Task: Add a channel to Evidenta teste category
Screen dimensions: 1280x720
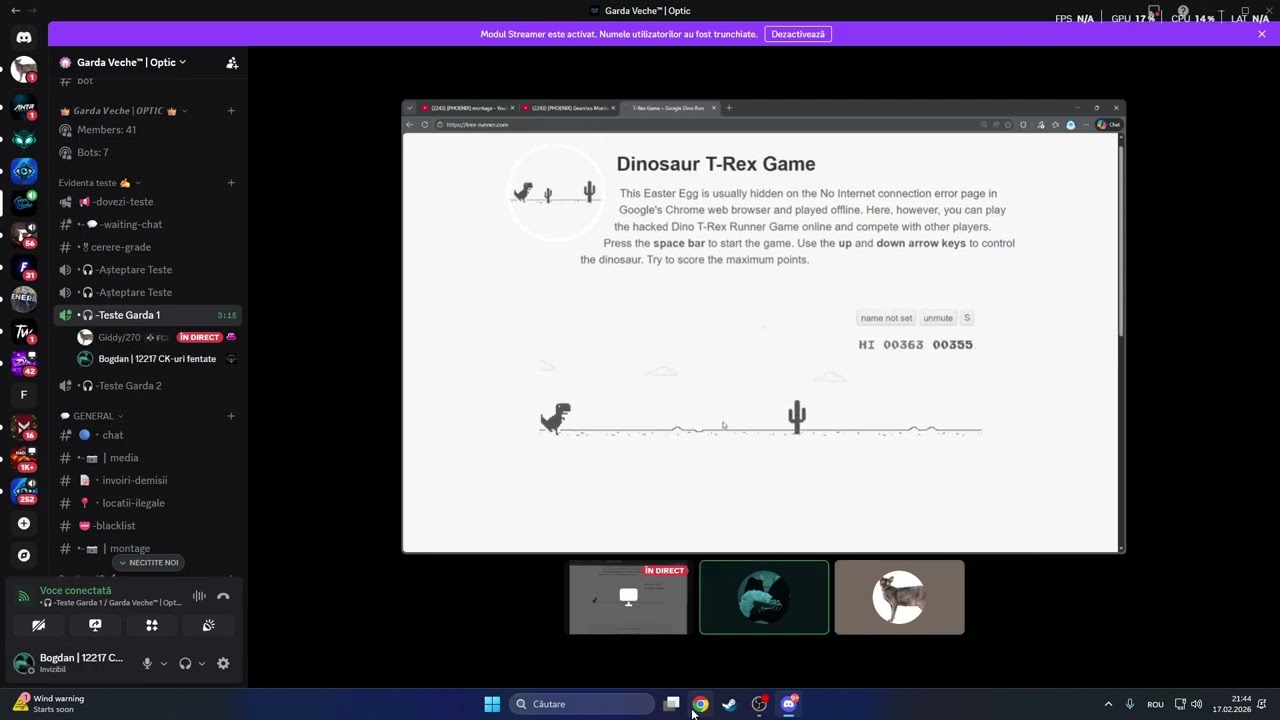Action: pyautogui.click(x=231, y=183)
